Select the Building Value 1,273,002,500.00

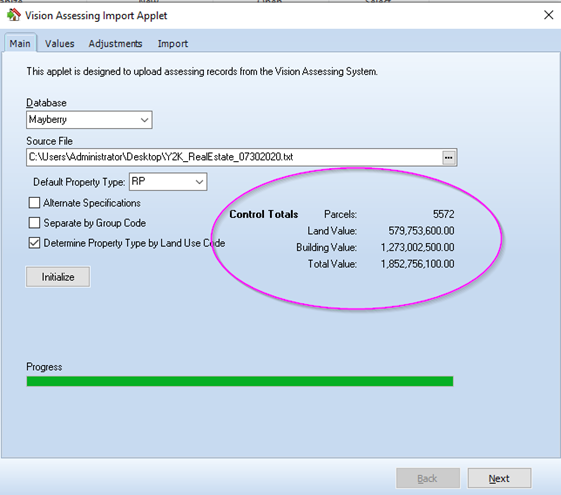click(418, 247)
